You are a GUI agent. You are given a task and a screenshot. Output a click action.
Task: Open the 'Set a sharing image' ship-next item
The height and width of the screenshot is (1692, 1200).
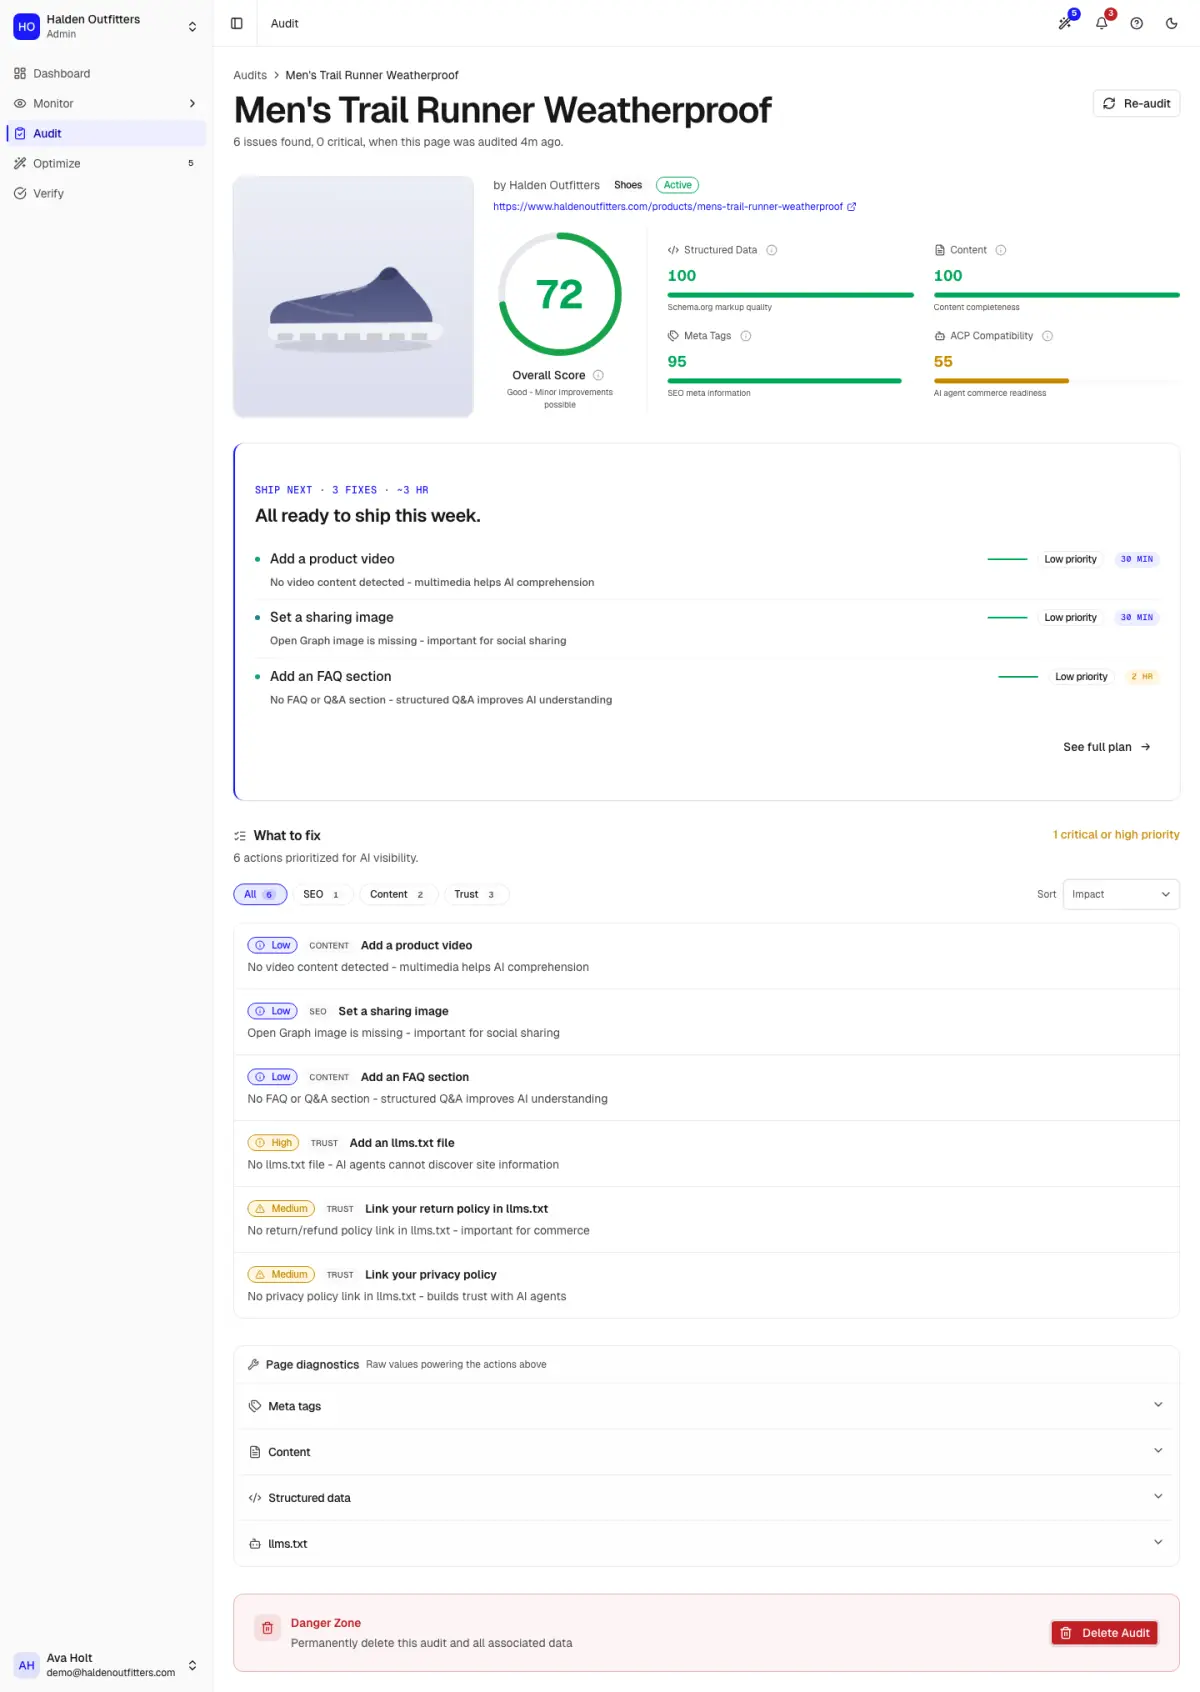click(x=707, y=628)
